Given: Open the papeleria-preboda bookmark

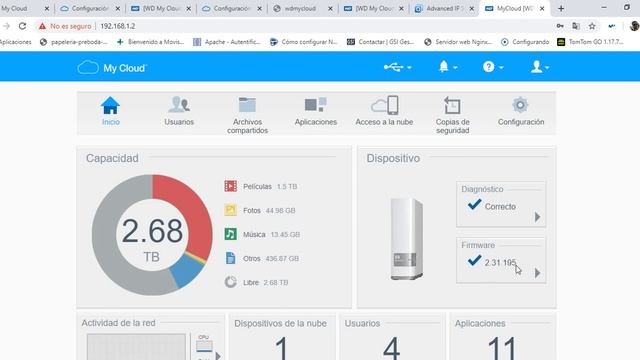Looking at the screenshot, I should [74, 42].
